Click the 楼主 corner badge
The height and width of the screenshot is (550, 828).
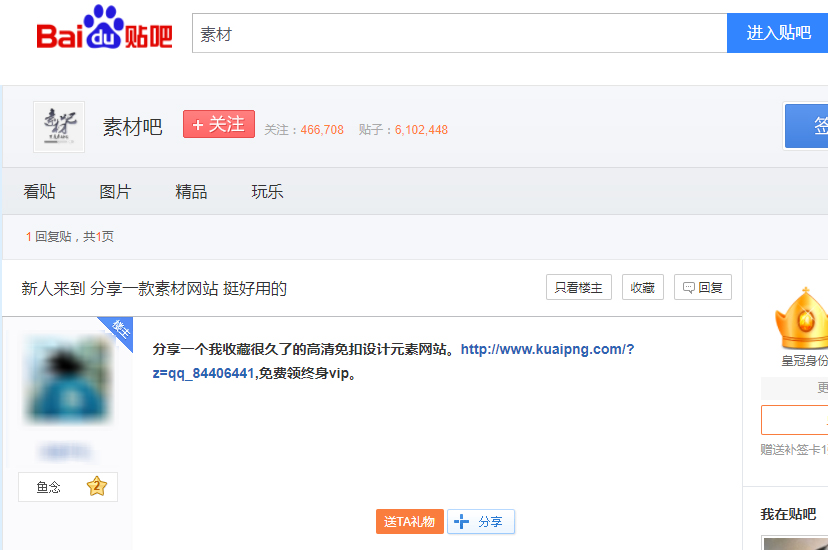tap(119, 329)
